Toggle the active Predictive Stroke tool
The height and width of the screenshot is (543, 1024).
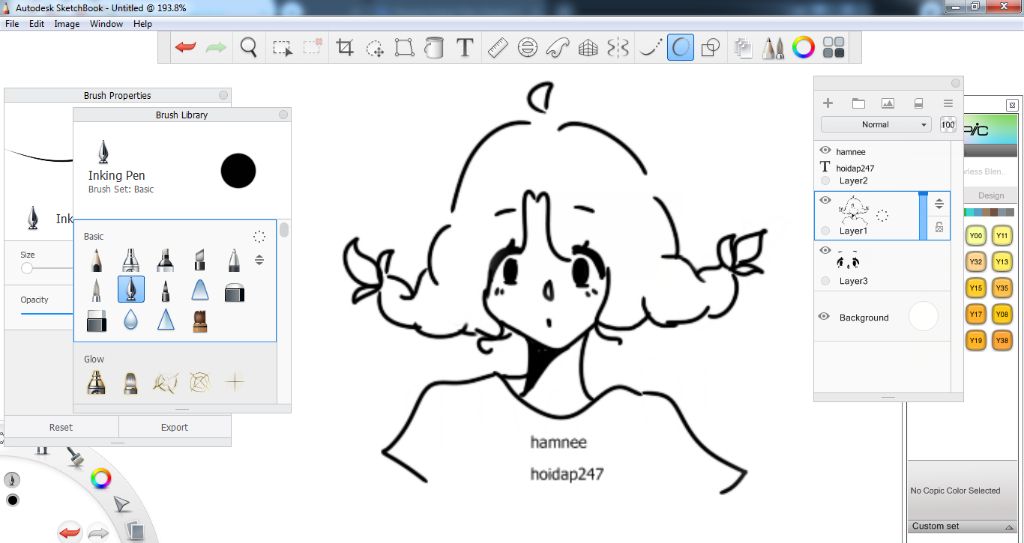(x=680, y=47)
